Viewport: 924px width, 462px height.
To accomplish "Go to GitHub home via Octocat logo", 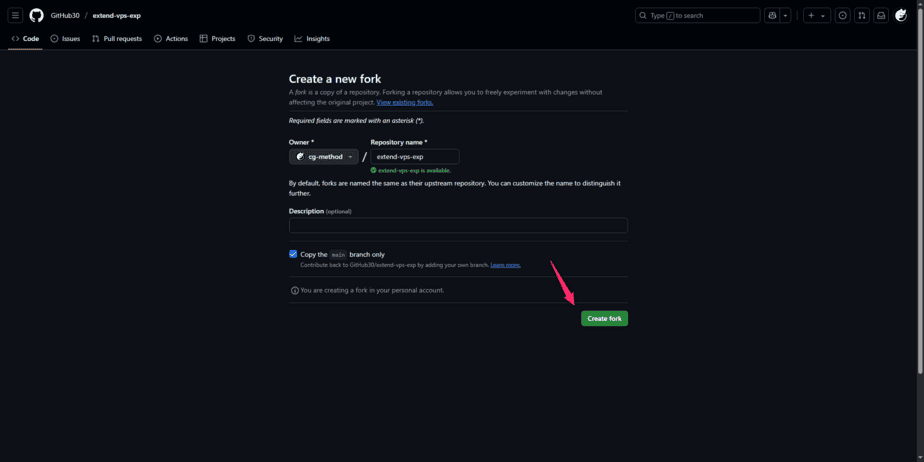I will [x=37, y=15].
